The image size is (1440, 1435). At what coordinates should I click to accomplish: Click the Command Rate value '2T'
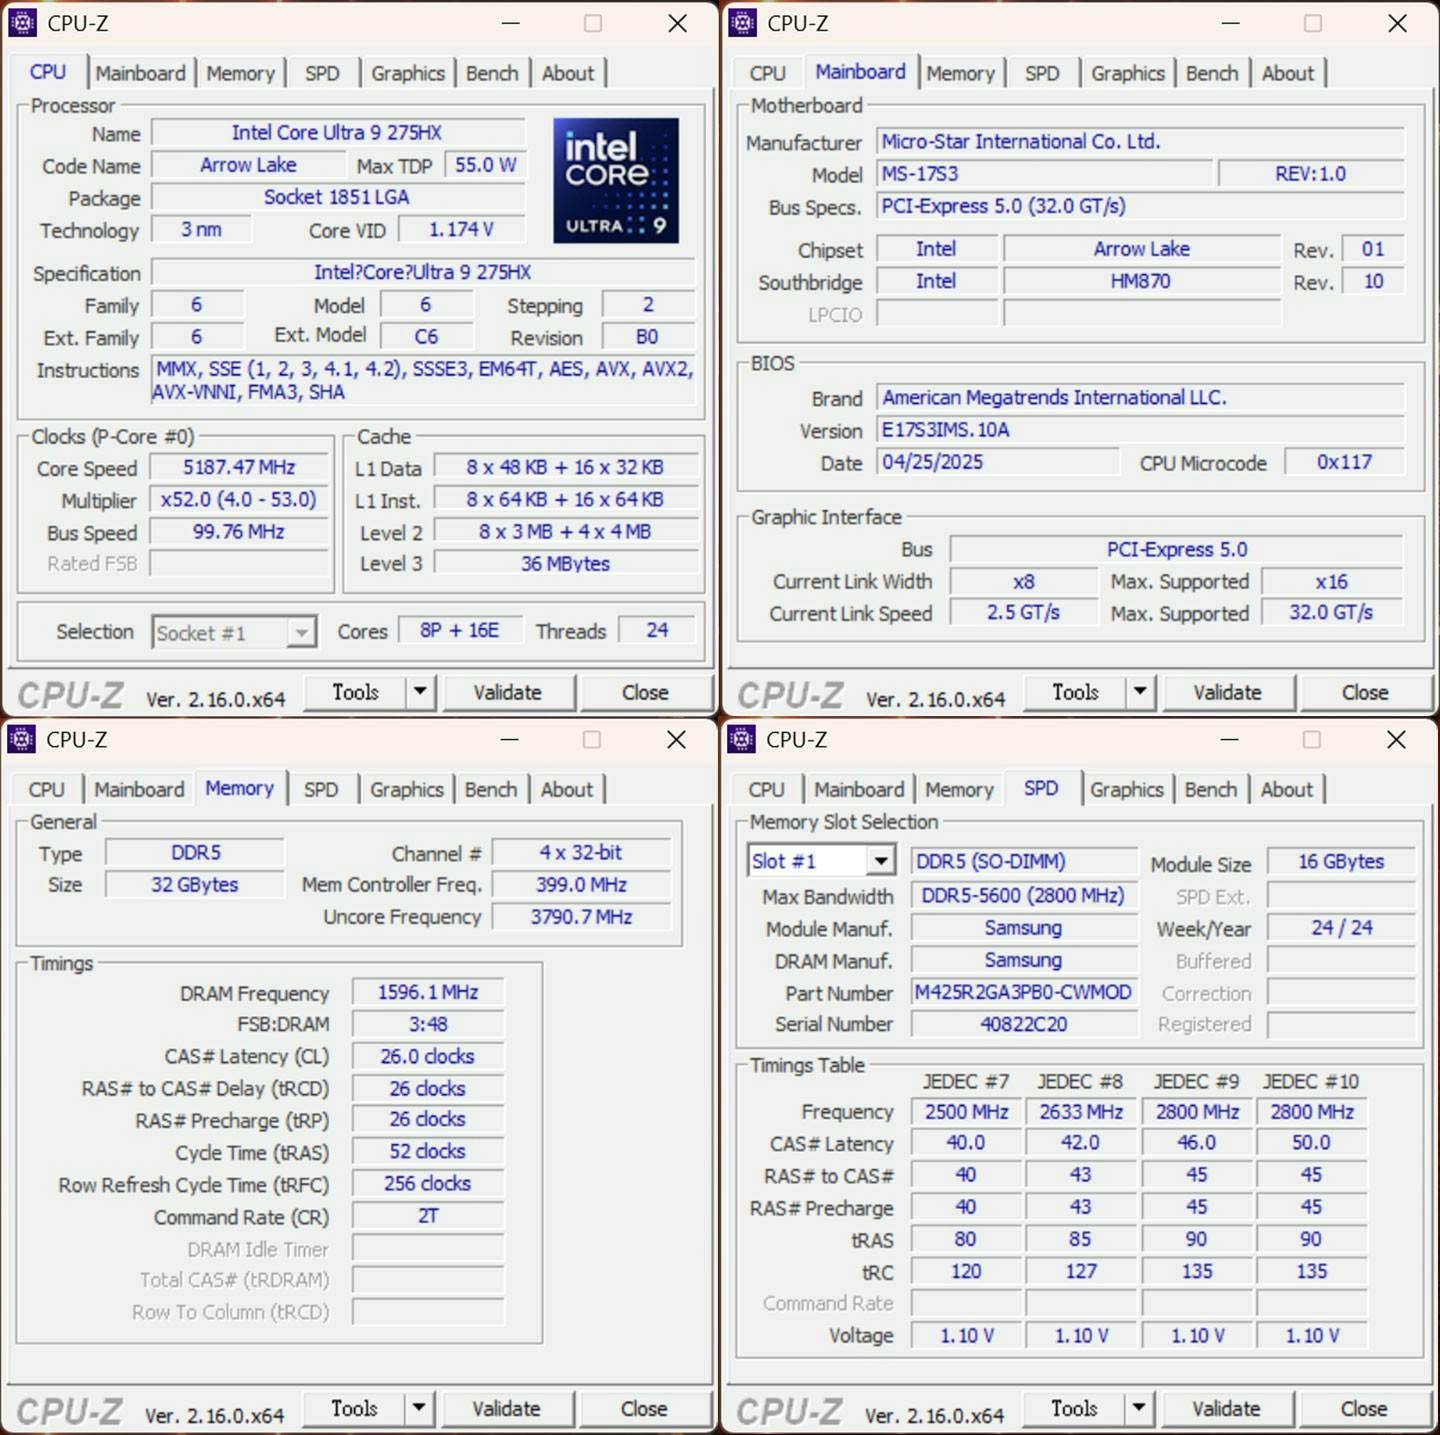click(428, 1216)
